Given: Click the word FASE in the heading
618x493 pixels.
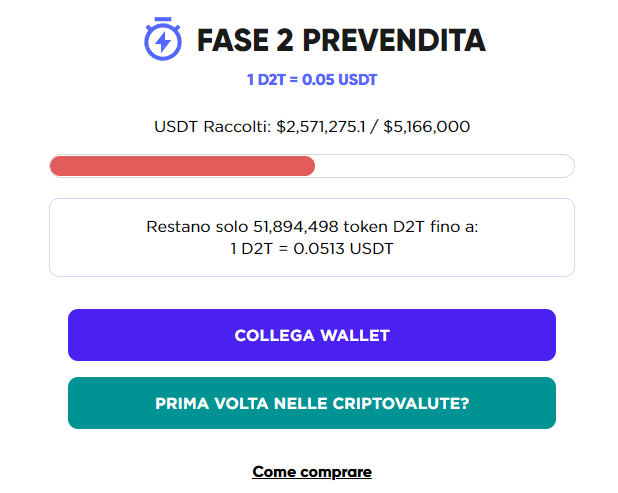Looking at the screenshot, I should (x=233, y=40).
